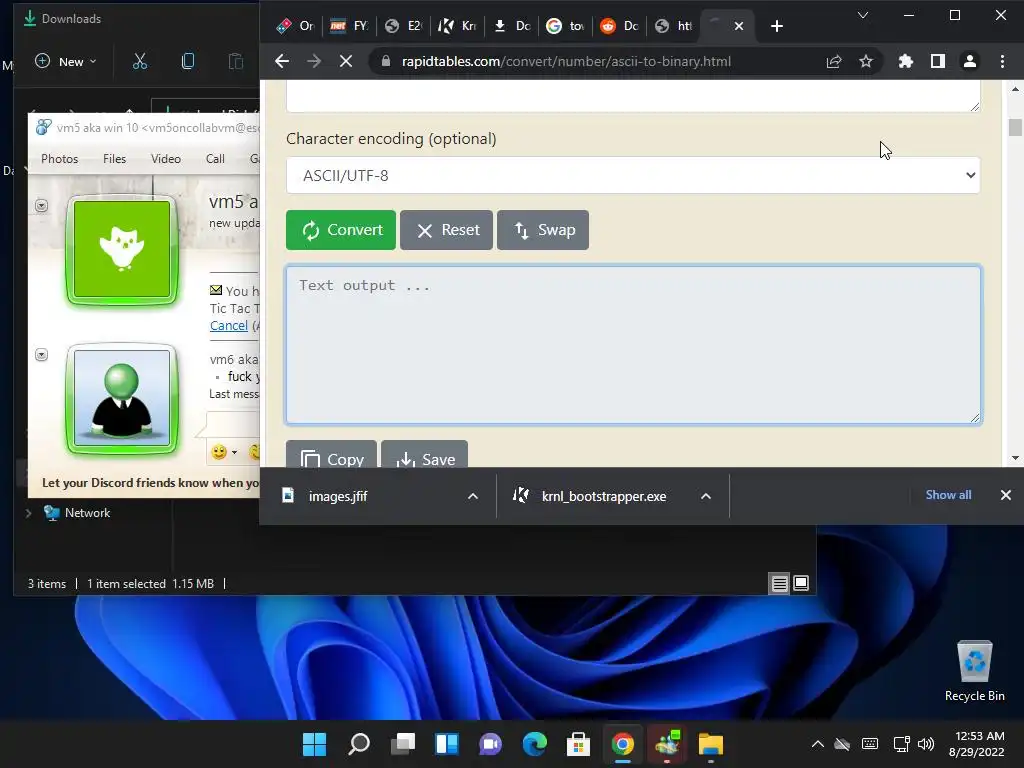
Task: Open File Explorer from taskbar
Action: click(x=711, y=744)
